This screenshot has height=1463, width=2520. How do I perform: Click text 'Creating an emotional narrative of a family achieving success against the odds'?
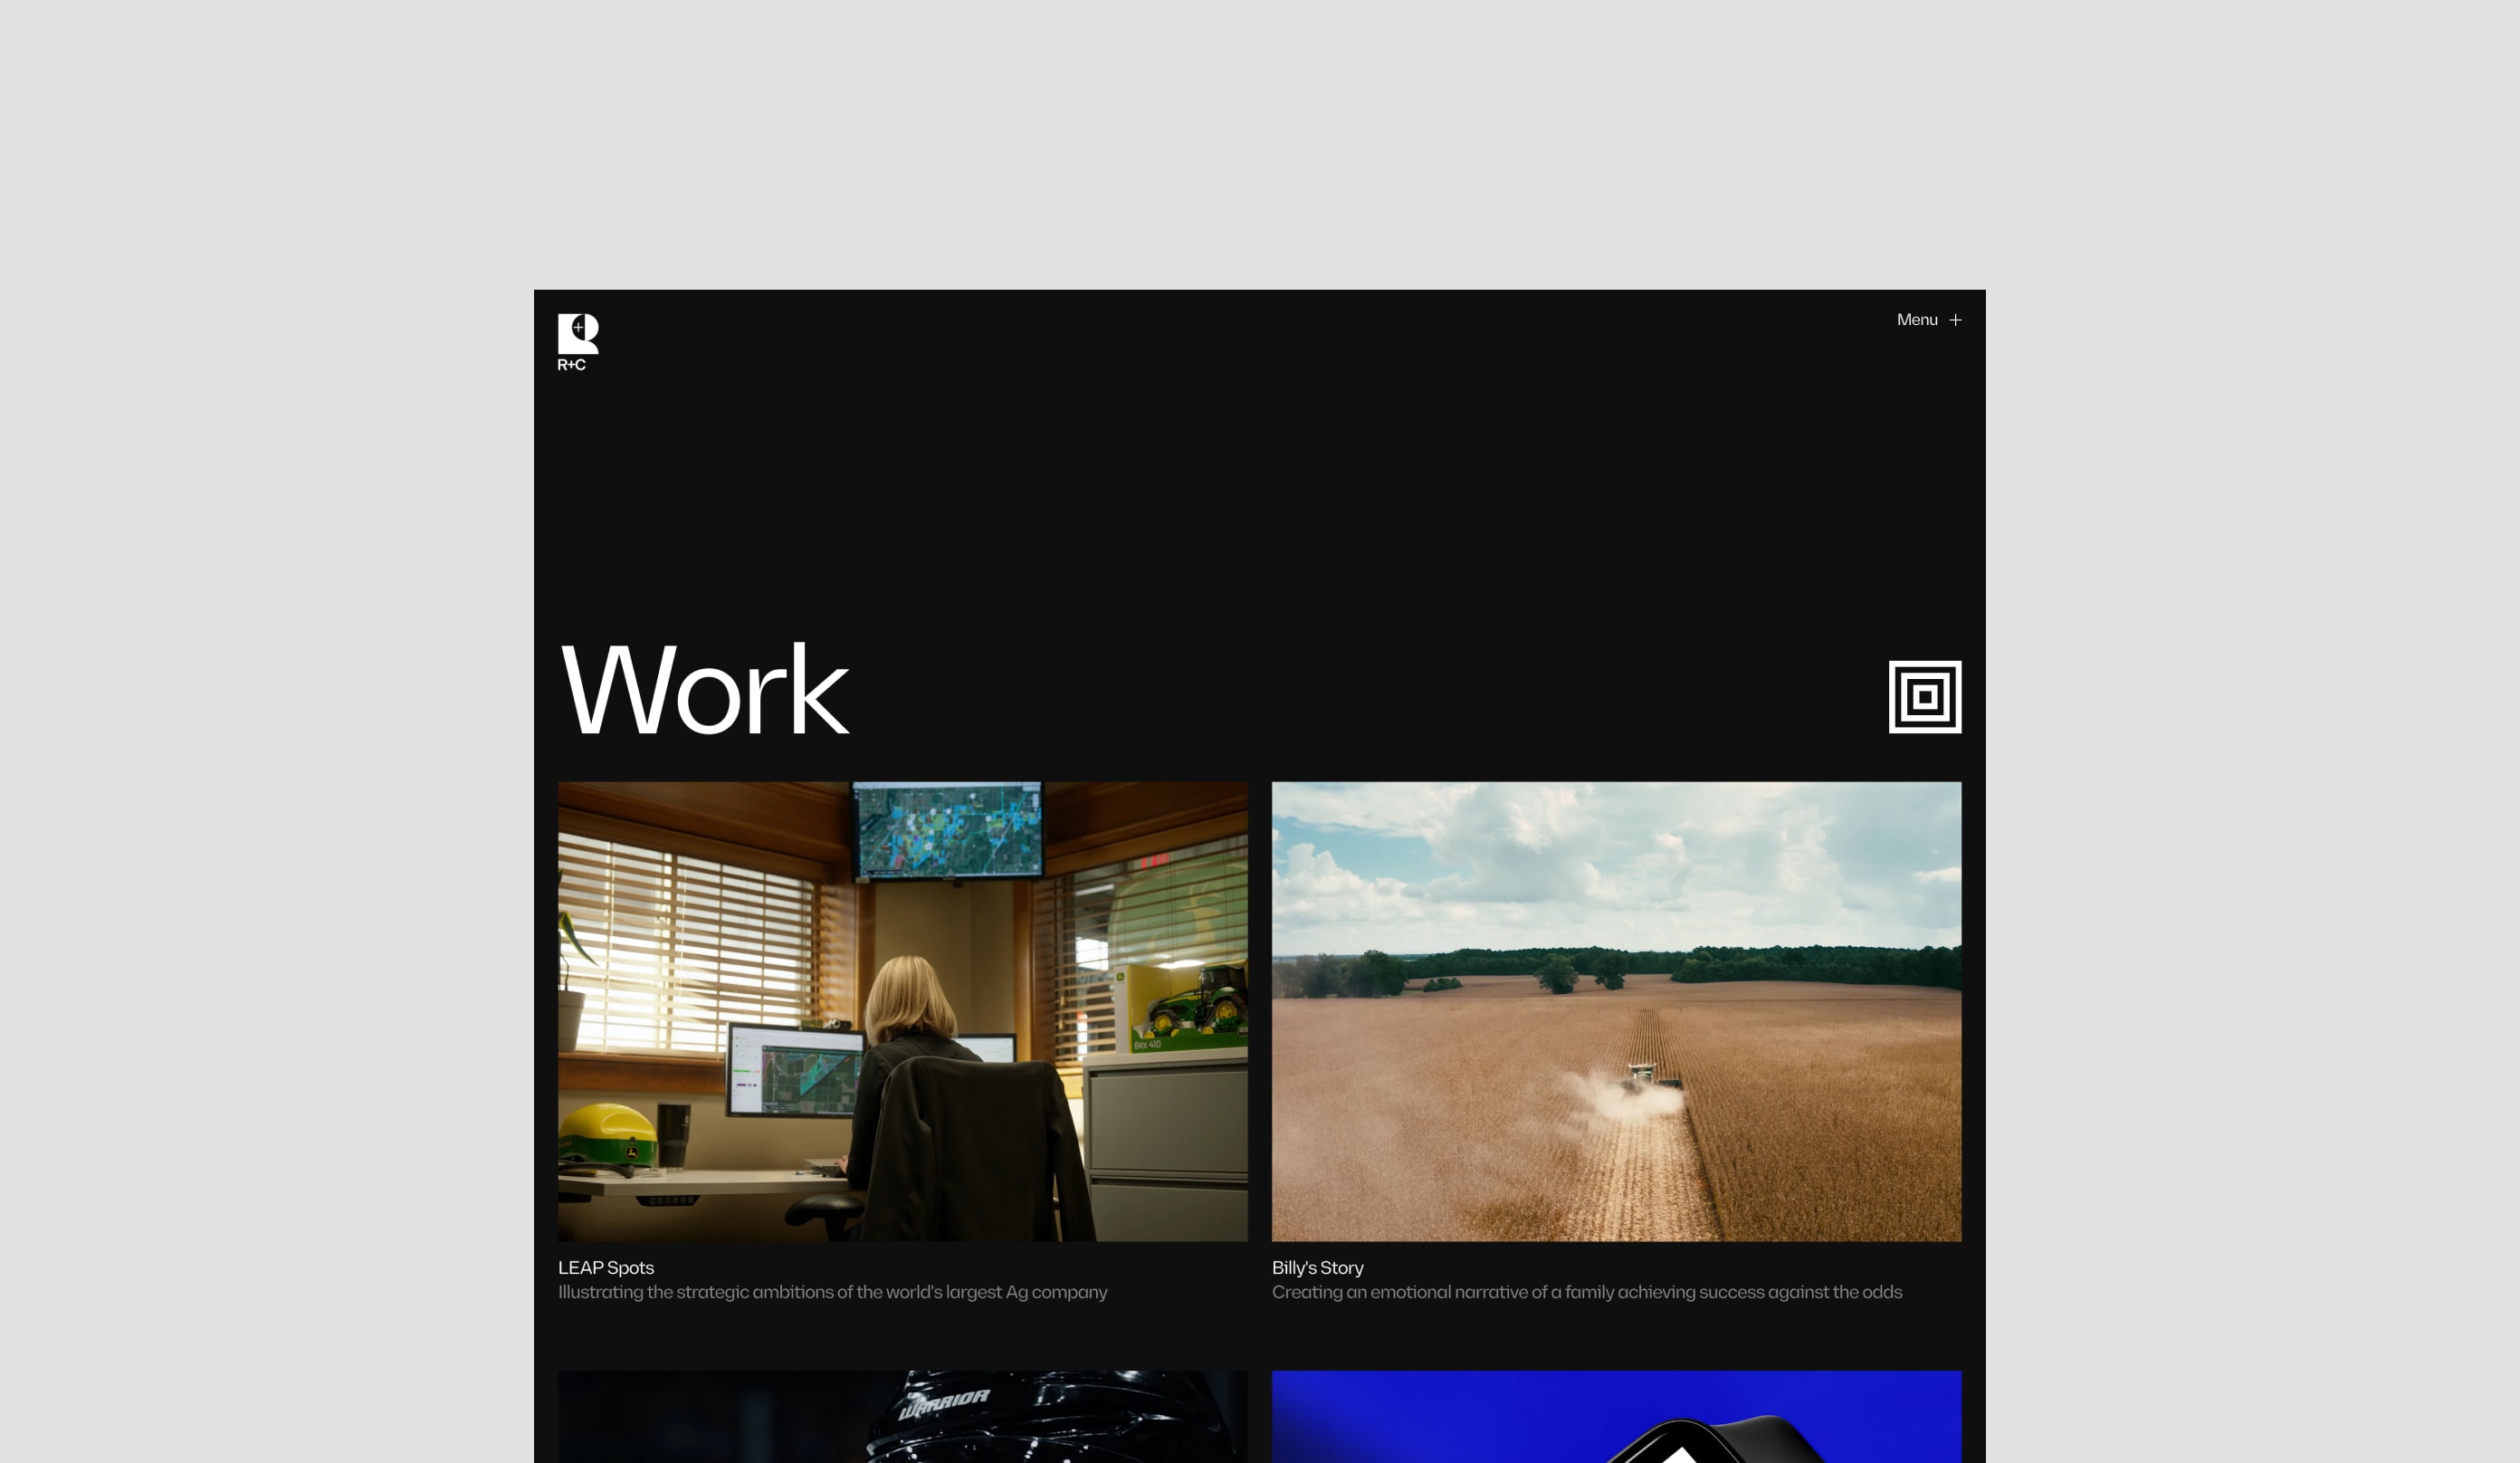(1586, 1292)
